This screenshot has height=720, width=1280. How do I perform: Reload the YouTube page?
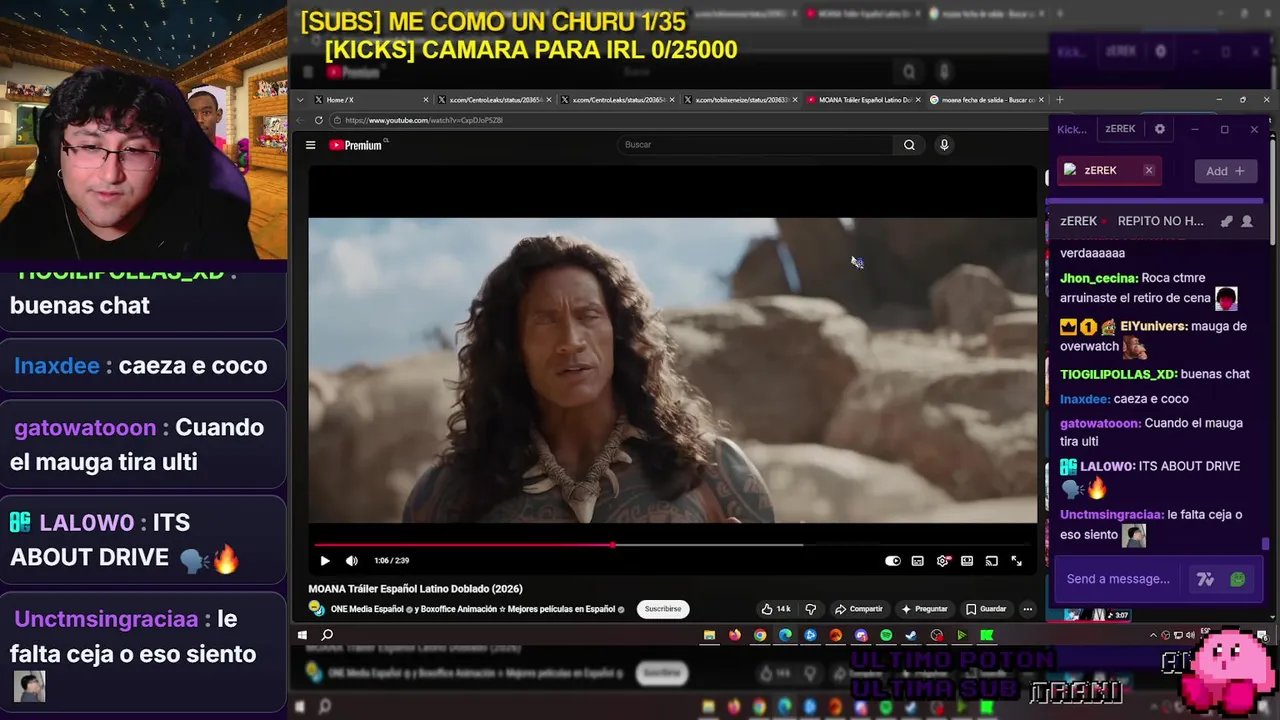click(x=319, y=120)
